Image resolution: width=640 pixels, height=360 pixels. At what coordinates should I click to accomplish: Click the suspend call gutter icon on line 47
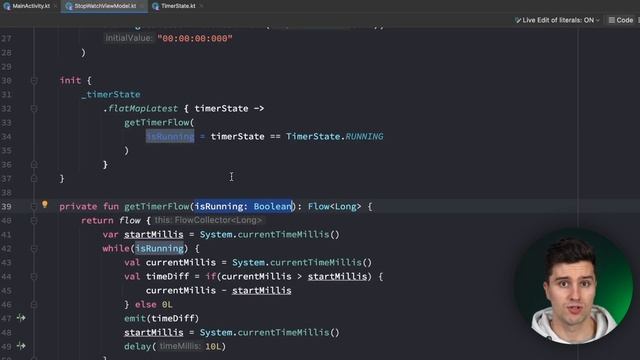[21, 318]
